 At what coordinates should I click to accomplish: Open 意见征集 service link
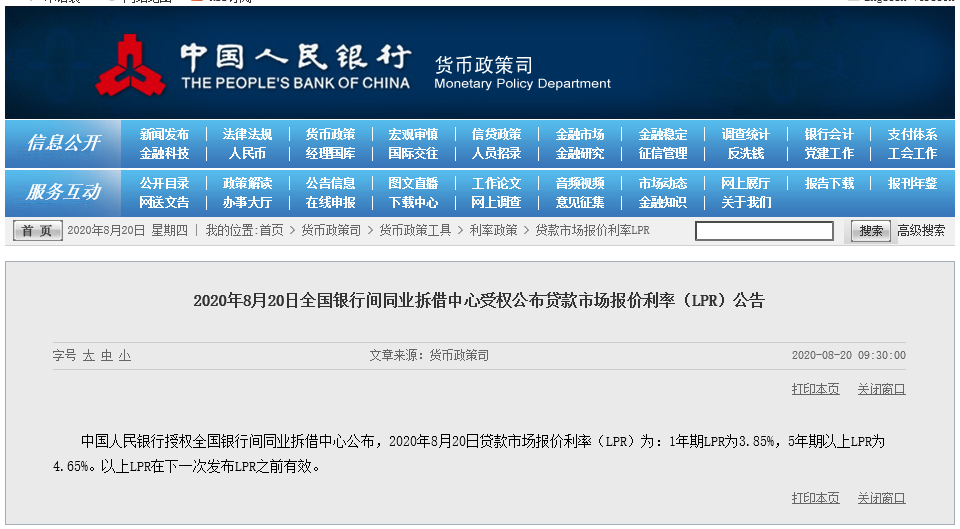tap(580, 202)
